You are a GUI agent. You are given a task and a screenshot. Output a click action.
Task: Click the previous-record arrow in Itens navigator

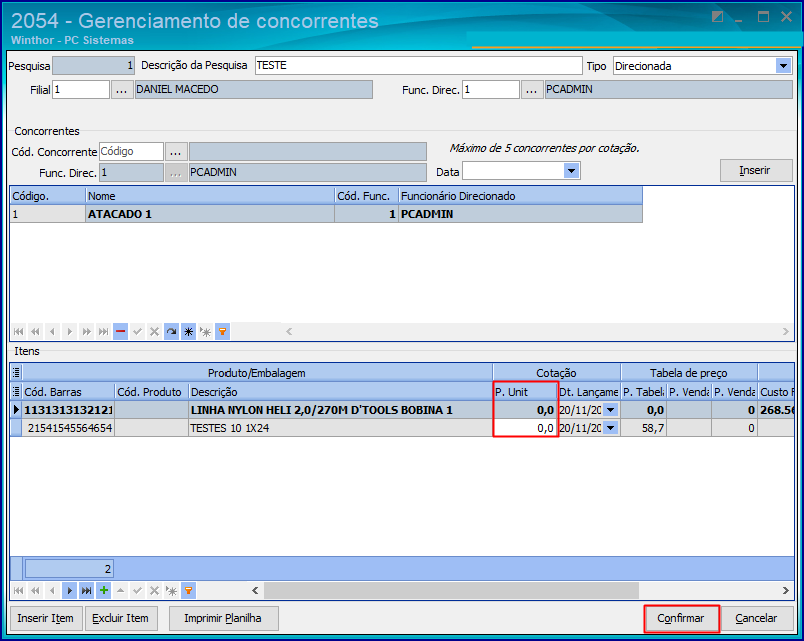52,591
